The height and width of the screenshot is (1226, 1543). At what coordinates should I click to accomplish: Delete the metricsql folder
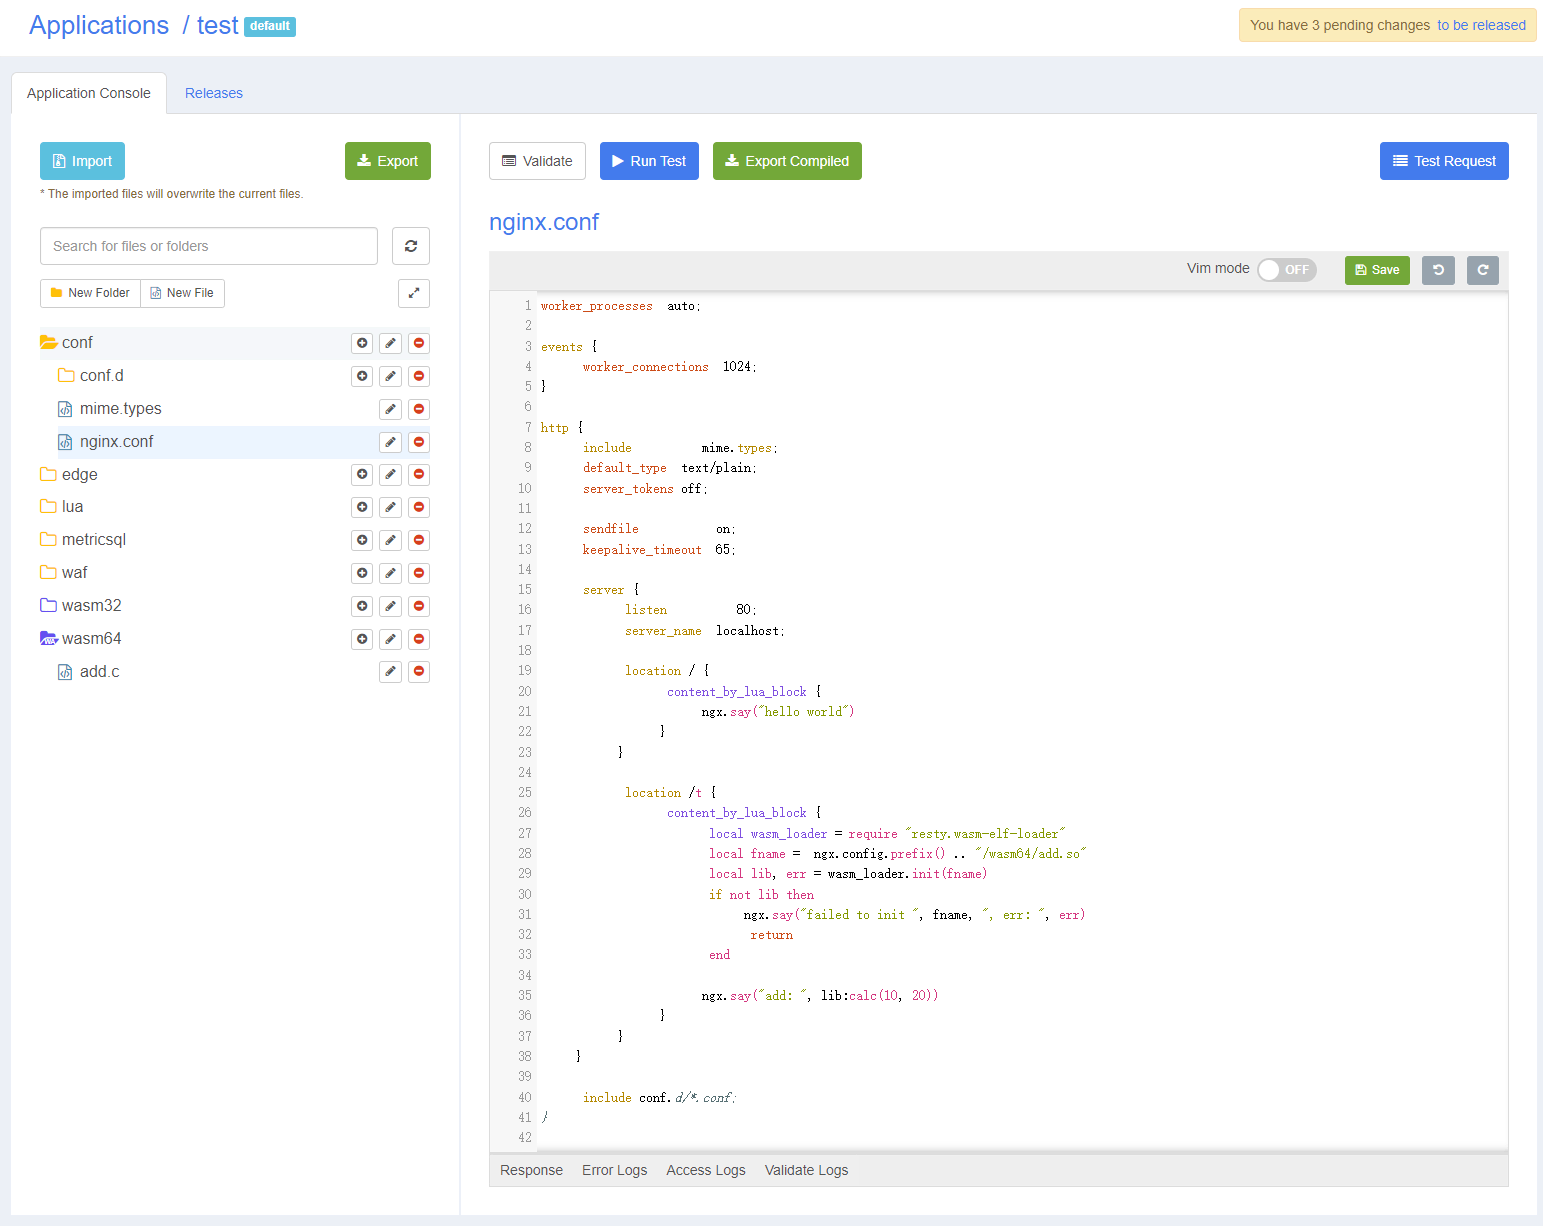coord(419,540)
